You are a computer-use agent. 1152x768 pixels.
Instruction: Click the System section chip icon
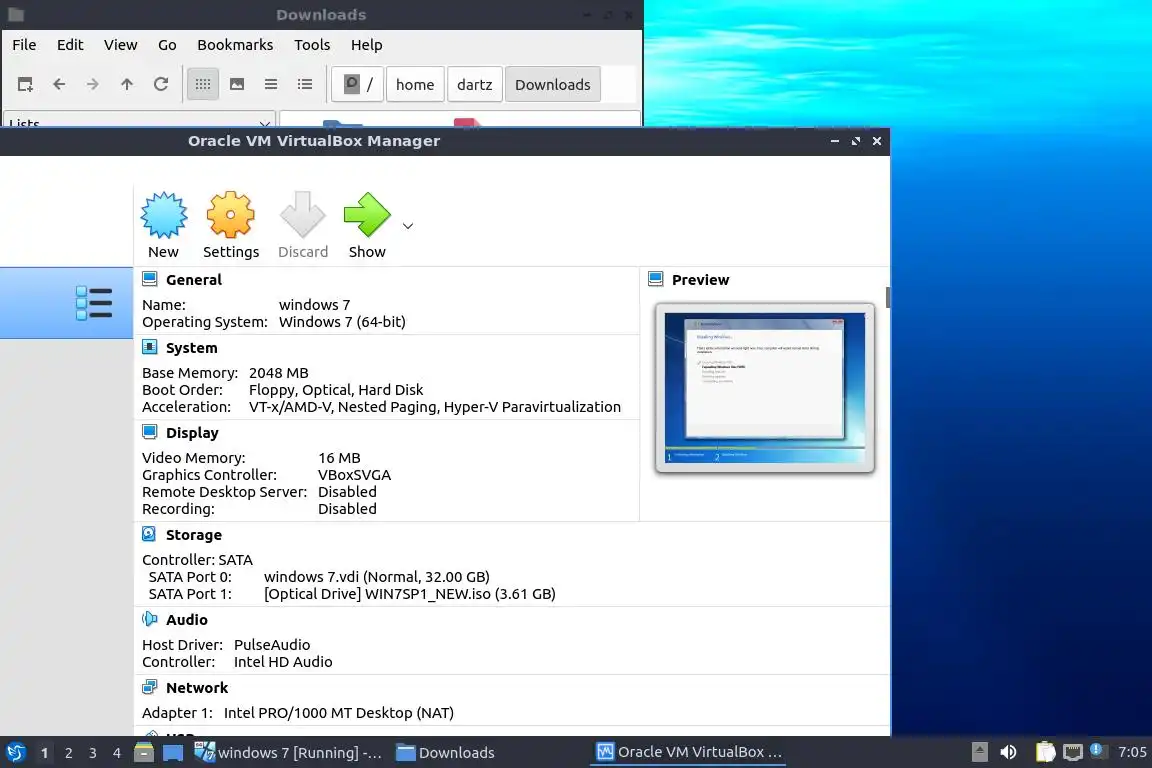click(150, 347)
